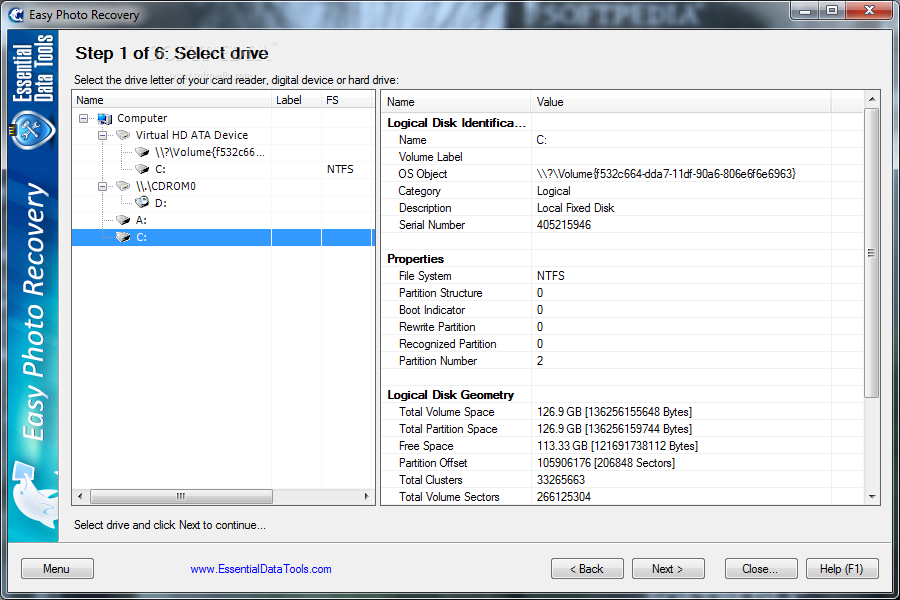Screen dimensions: 900x600
Task: Click the Essential Data Tools wrench logo
Action: (33, 130)
